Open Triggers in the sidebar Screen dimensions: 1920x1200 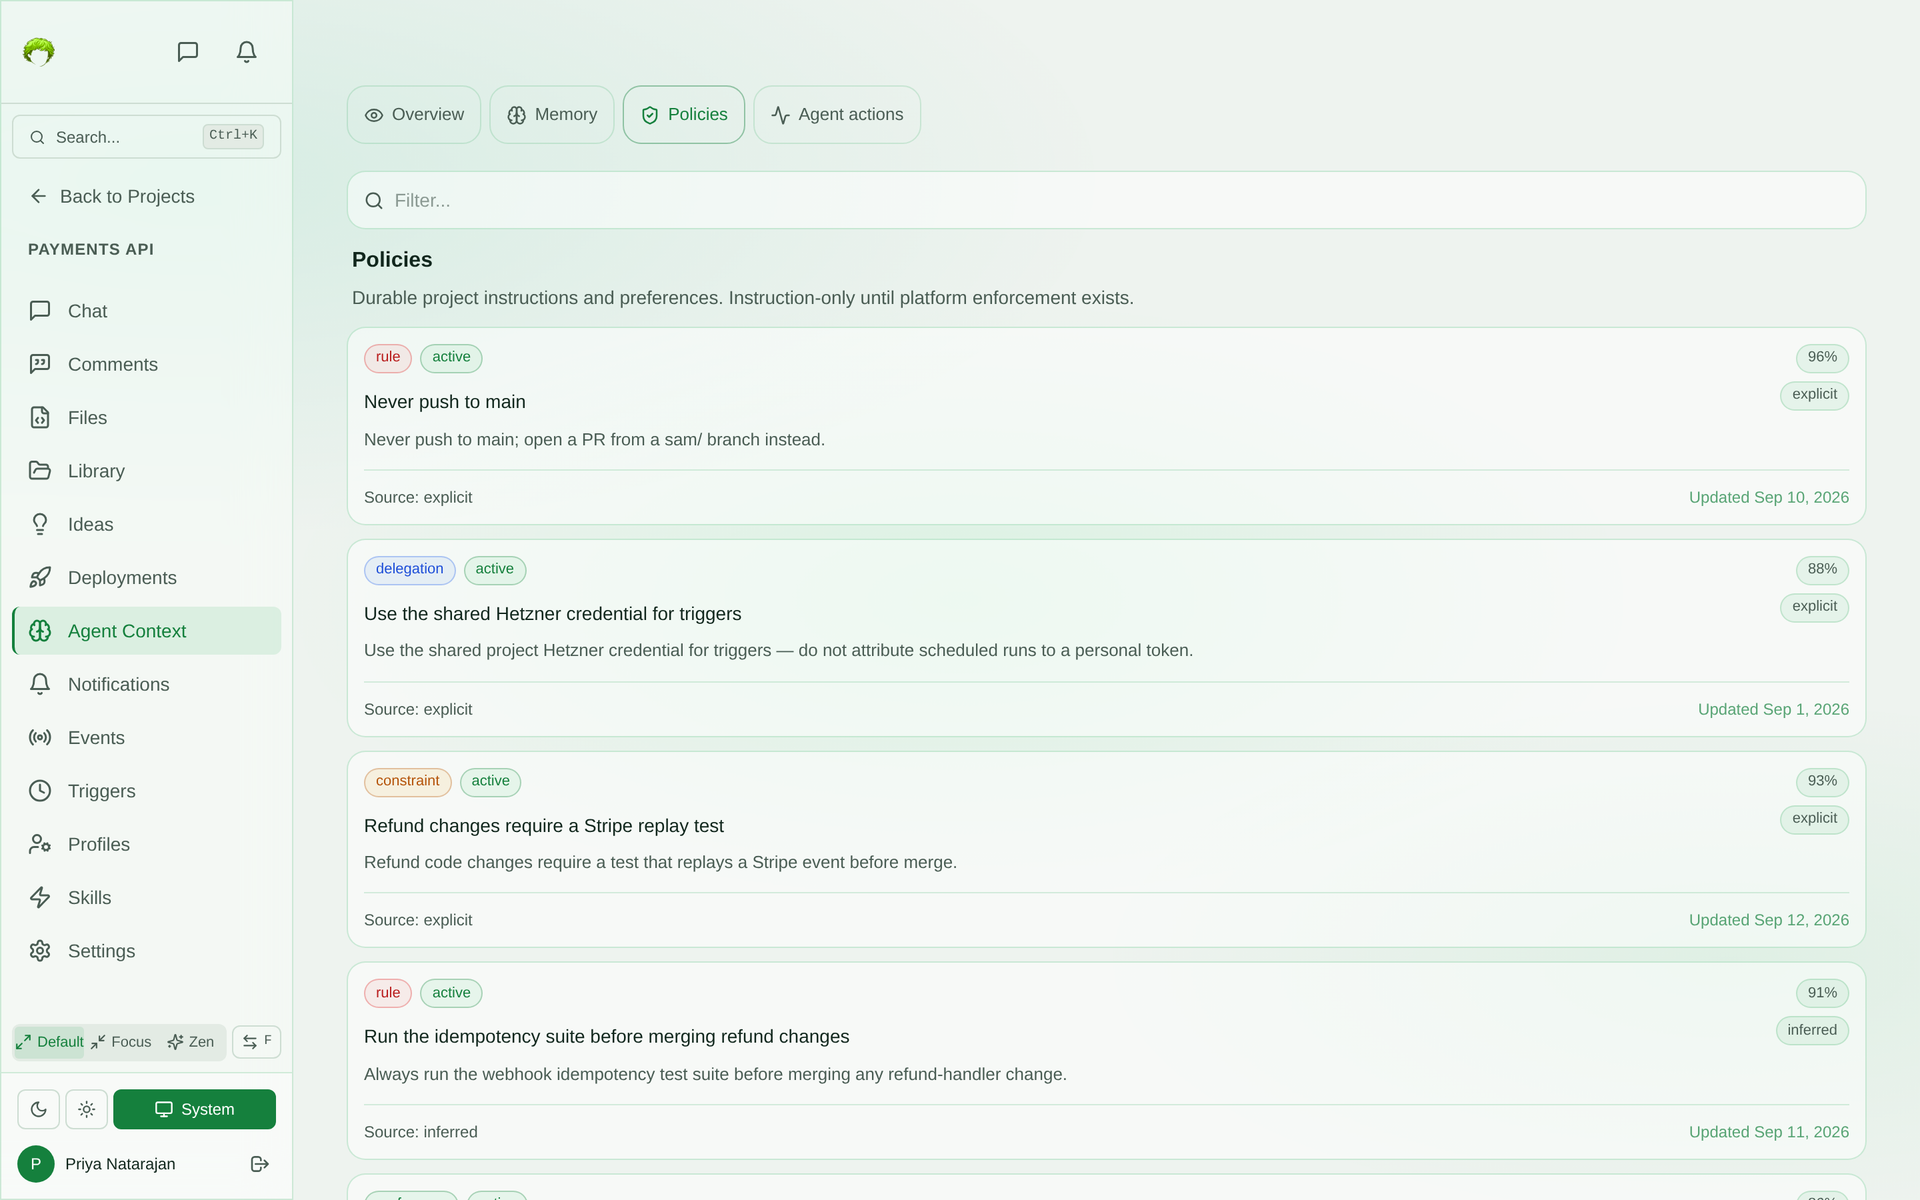click(147, 791)
